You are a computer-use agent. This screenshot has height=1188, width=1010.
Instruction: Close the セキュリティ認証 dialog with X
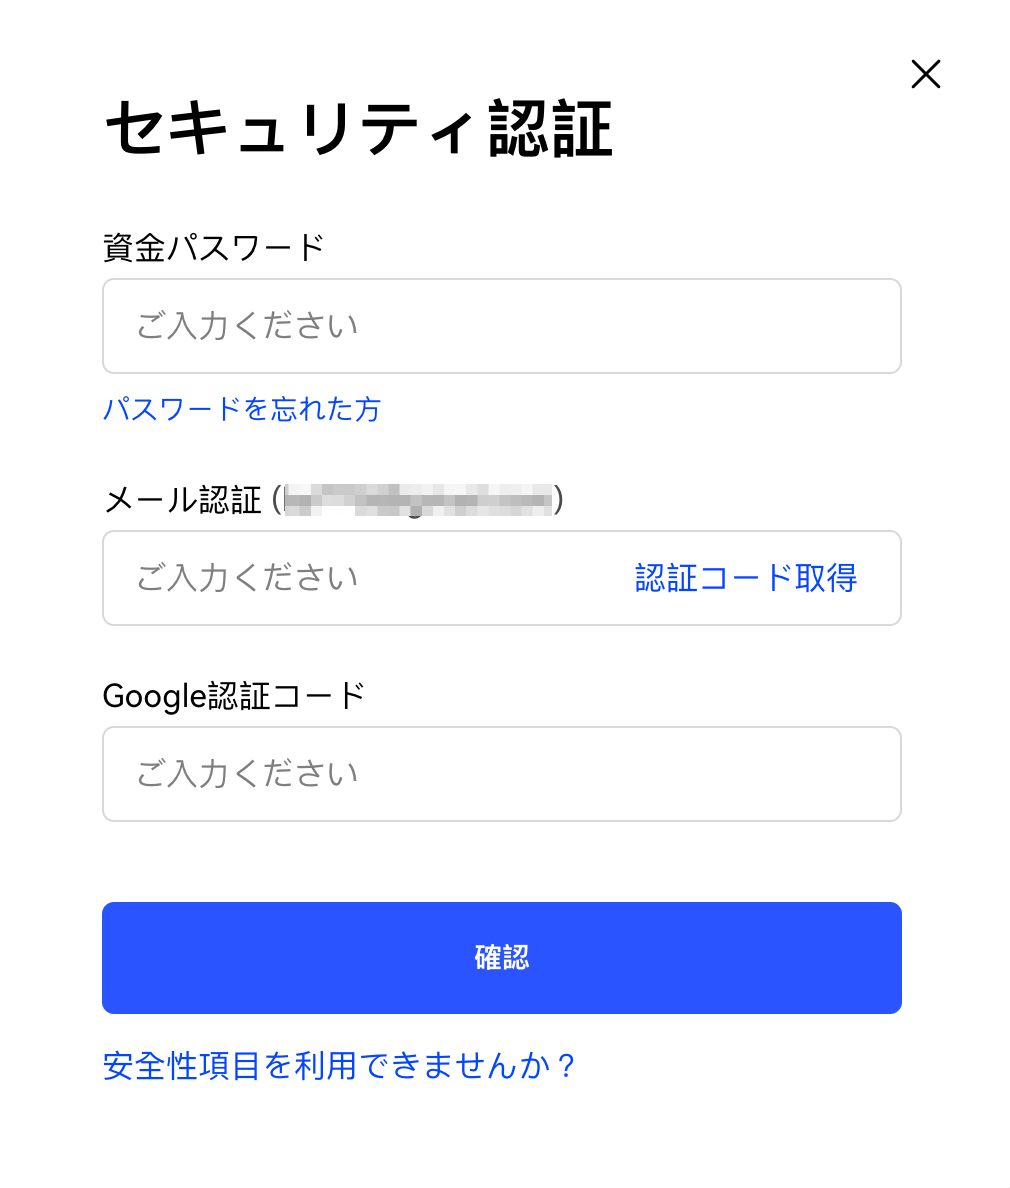925,74
